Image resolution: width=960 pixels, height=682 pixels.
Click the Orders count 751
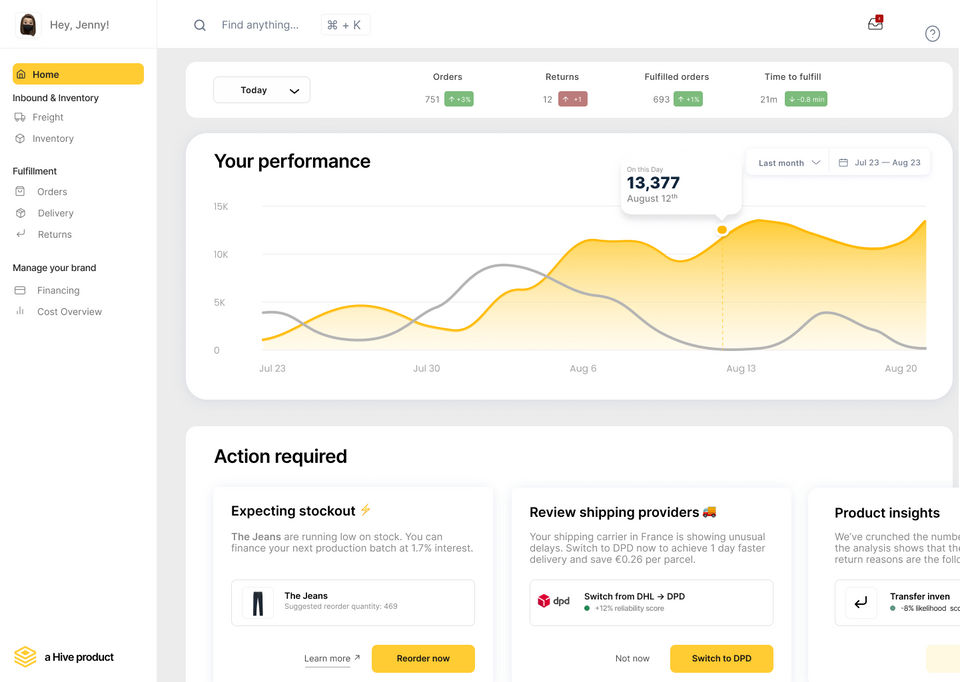[432, 99]
